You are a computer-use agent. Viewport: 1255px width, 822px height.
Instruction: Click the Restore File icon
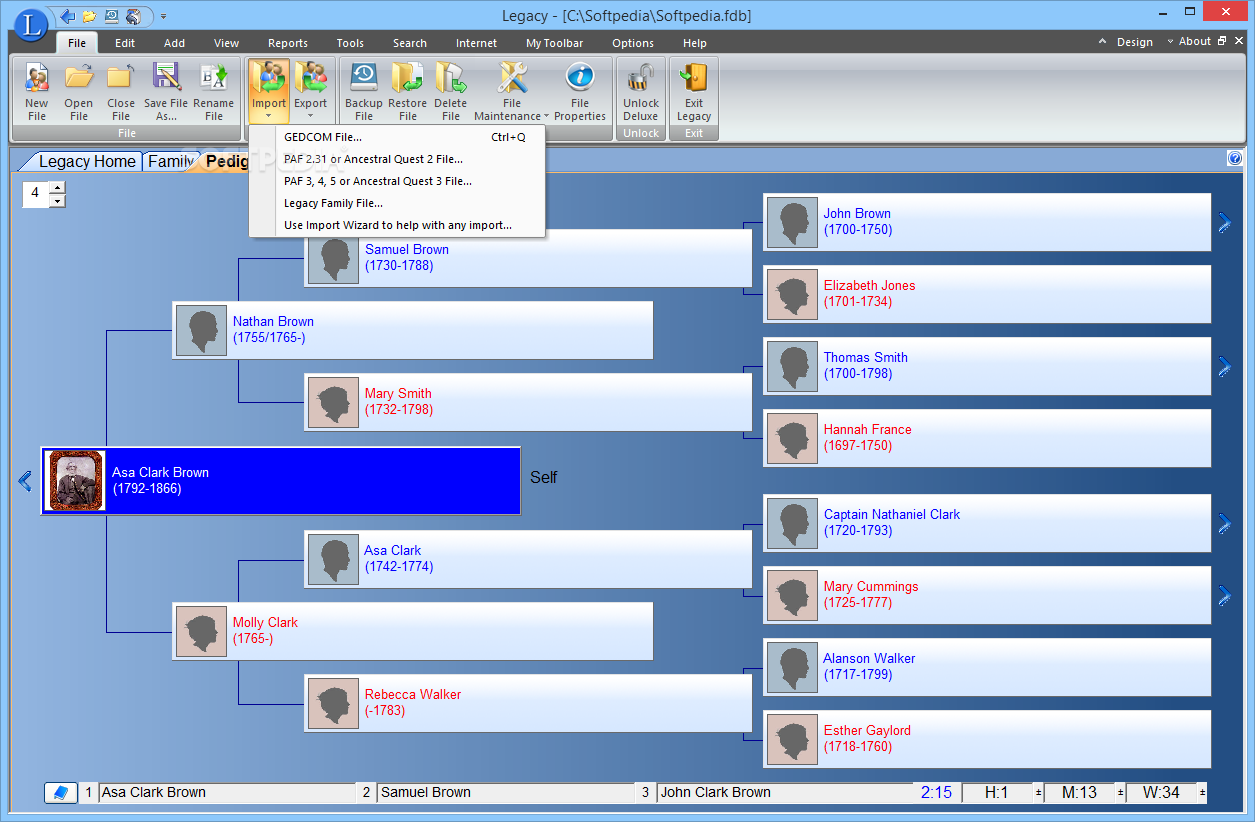tap(407, 78)
